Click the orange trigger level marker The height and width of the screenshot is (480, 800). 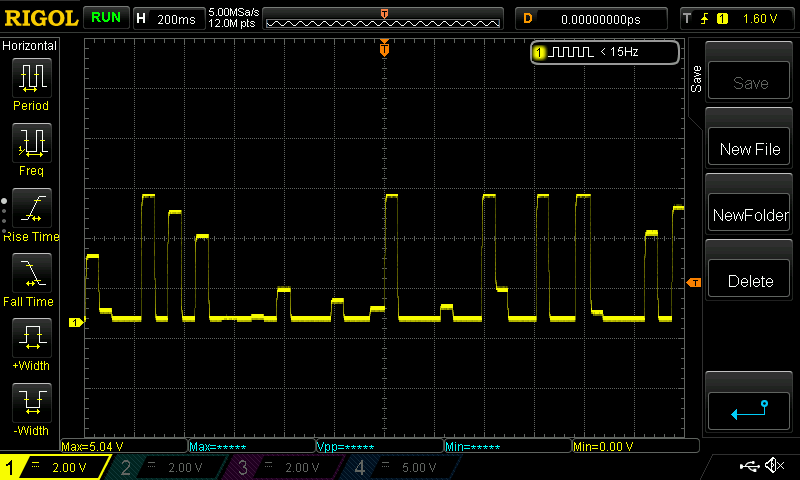click(692, 283)
